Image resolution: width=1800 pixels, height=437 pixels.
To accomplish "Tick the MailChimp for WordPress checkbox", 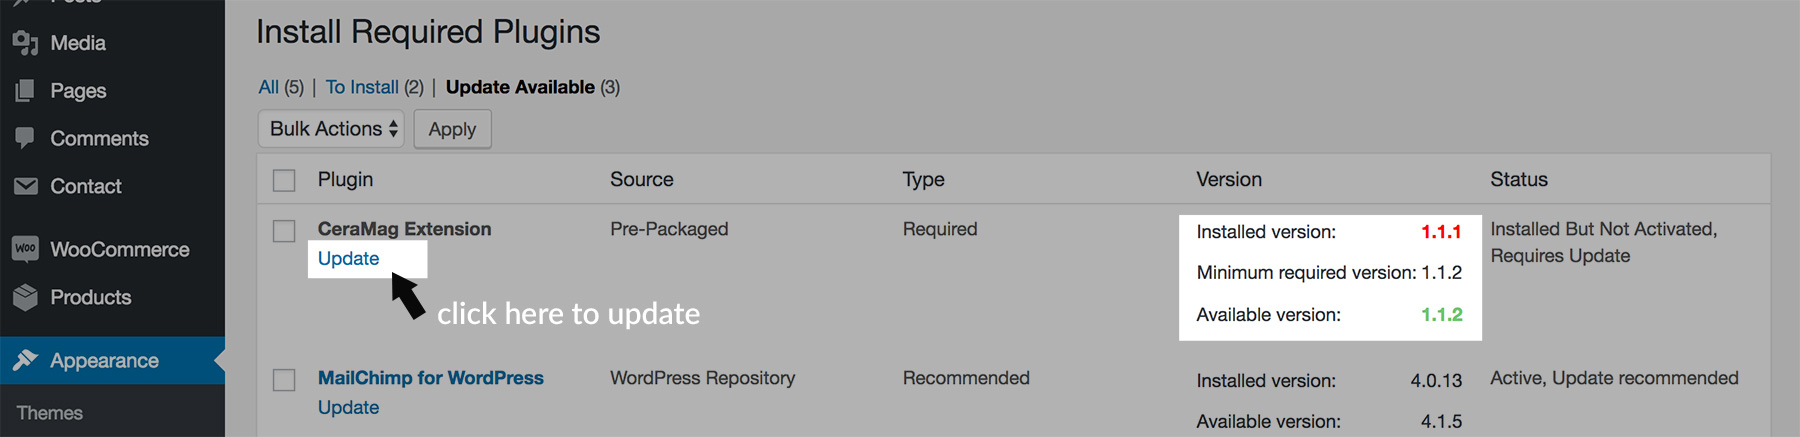I will [284, 380].
